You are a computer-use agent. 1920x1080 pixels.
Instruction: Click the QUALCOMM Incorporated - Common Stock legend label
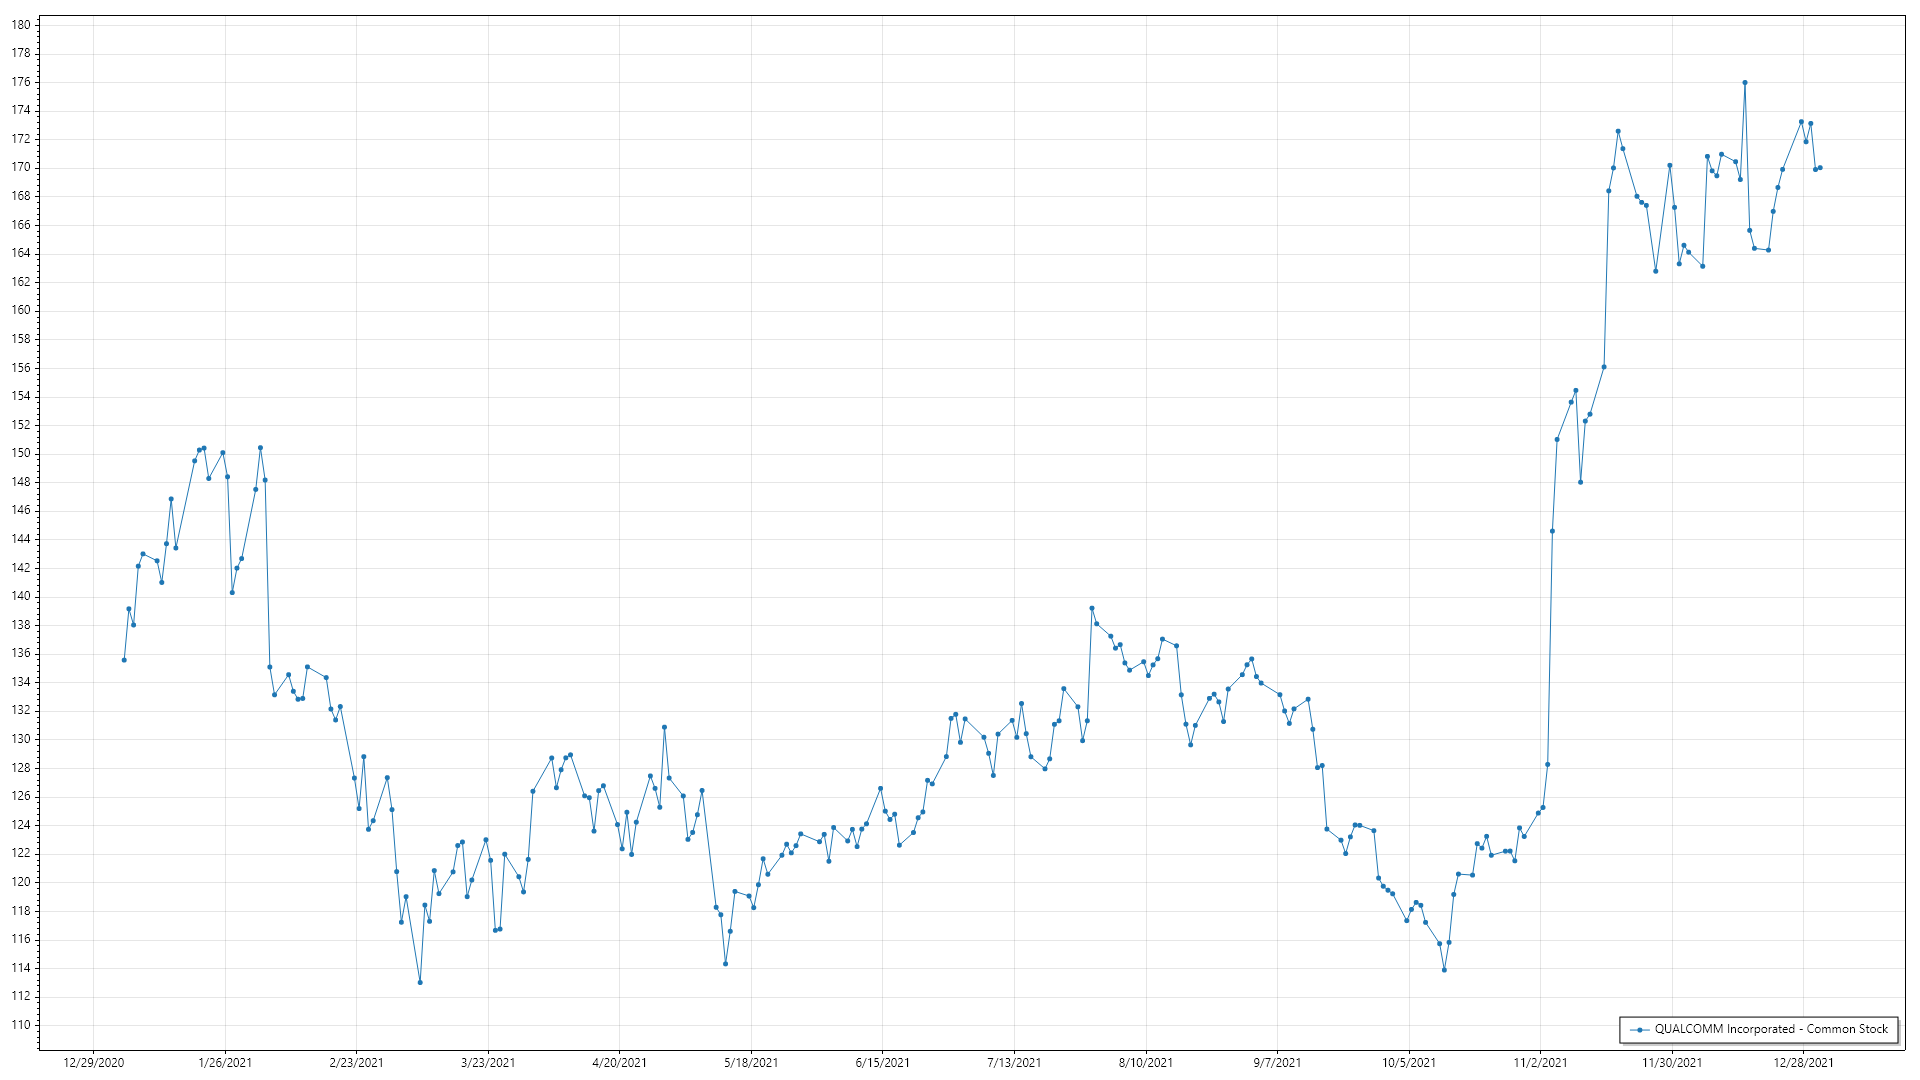[1771, 1029]
